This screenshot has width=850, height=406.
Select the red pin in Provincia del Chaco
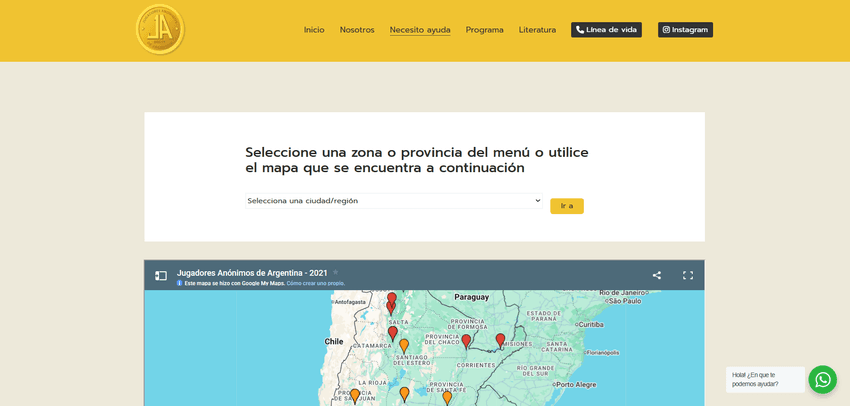(x=466, y=341)
